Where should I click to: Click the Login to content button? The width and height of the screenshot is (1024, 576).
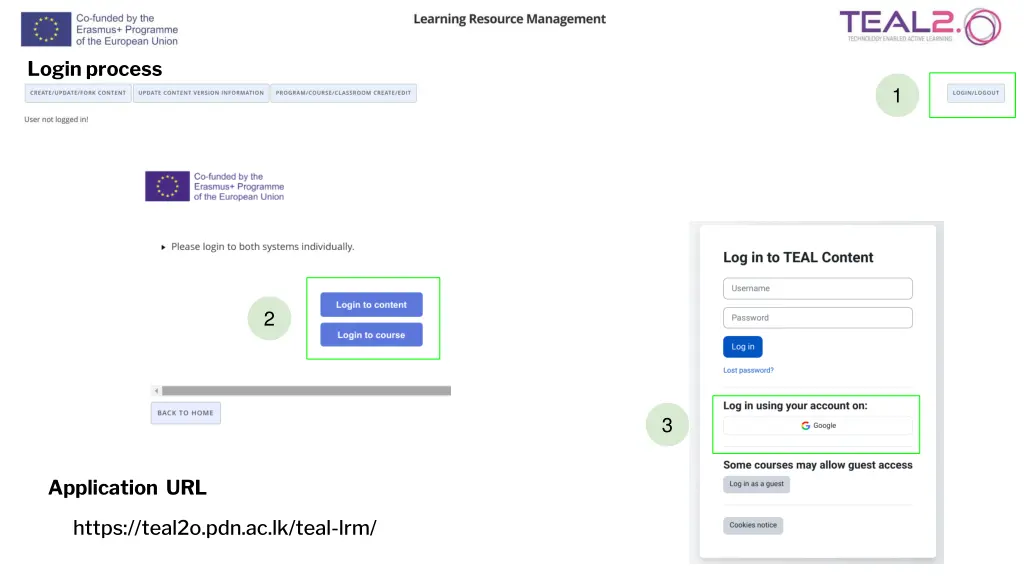tap(371, 304)
